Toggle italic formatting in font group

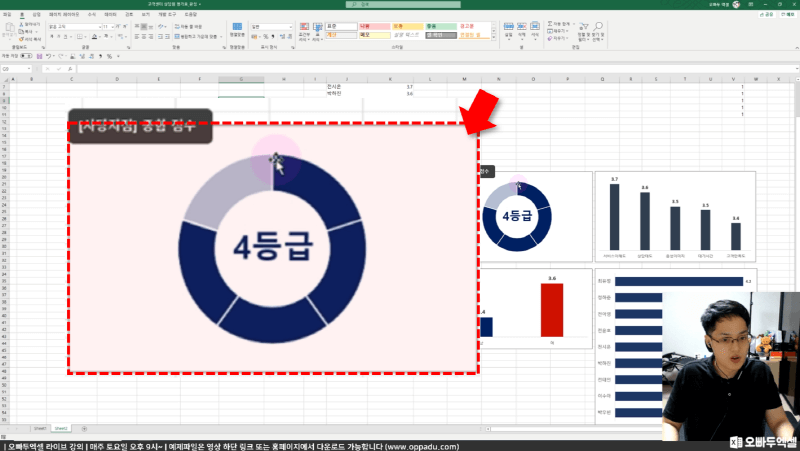[x=58, y=37]
